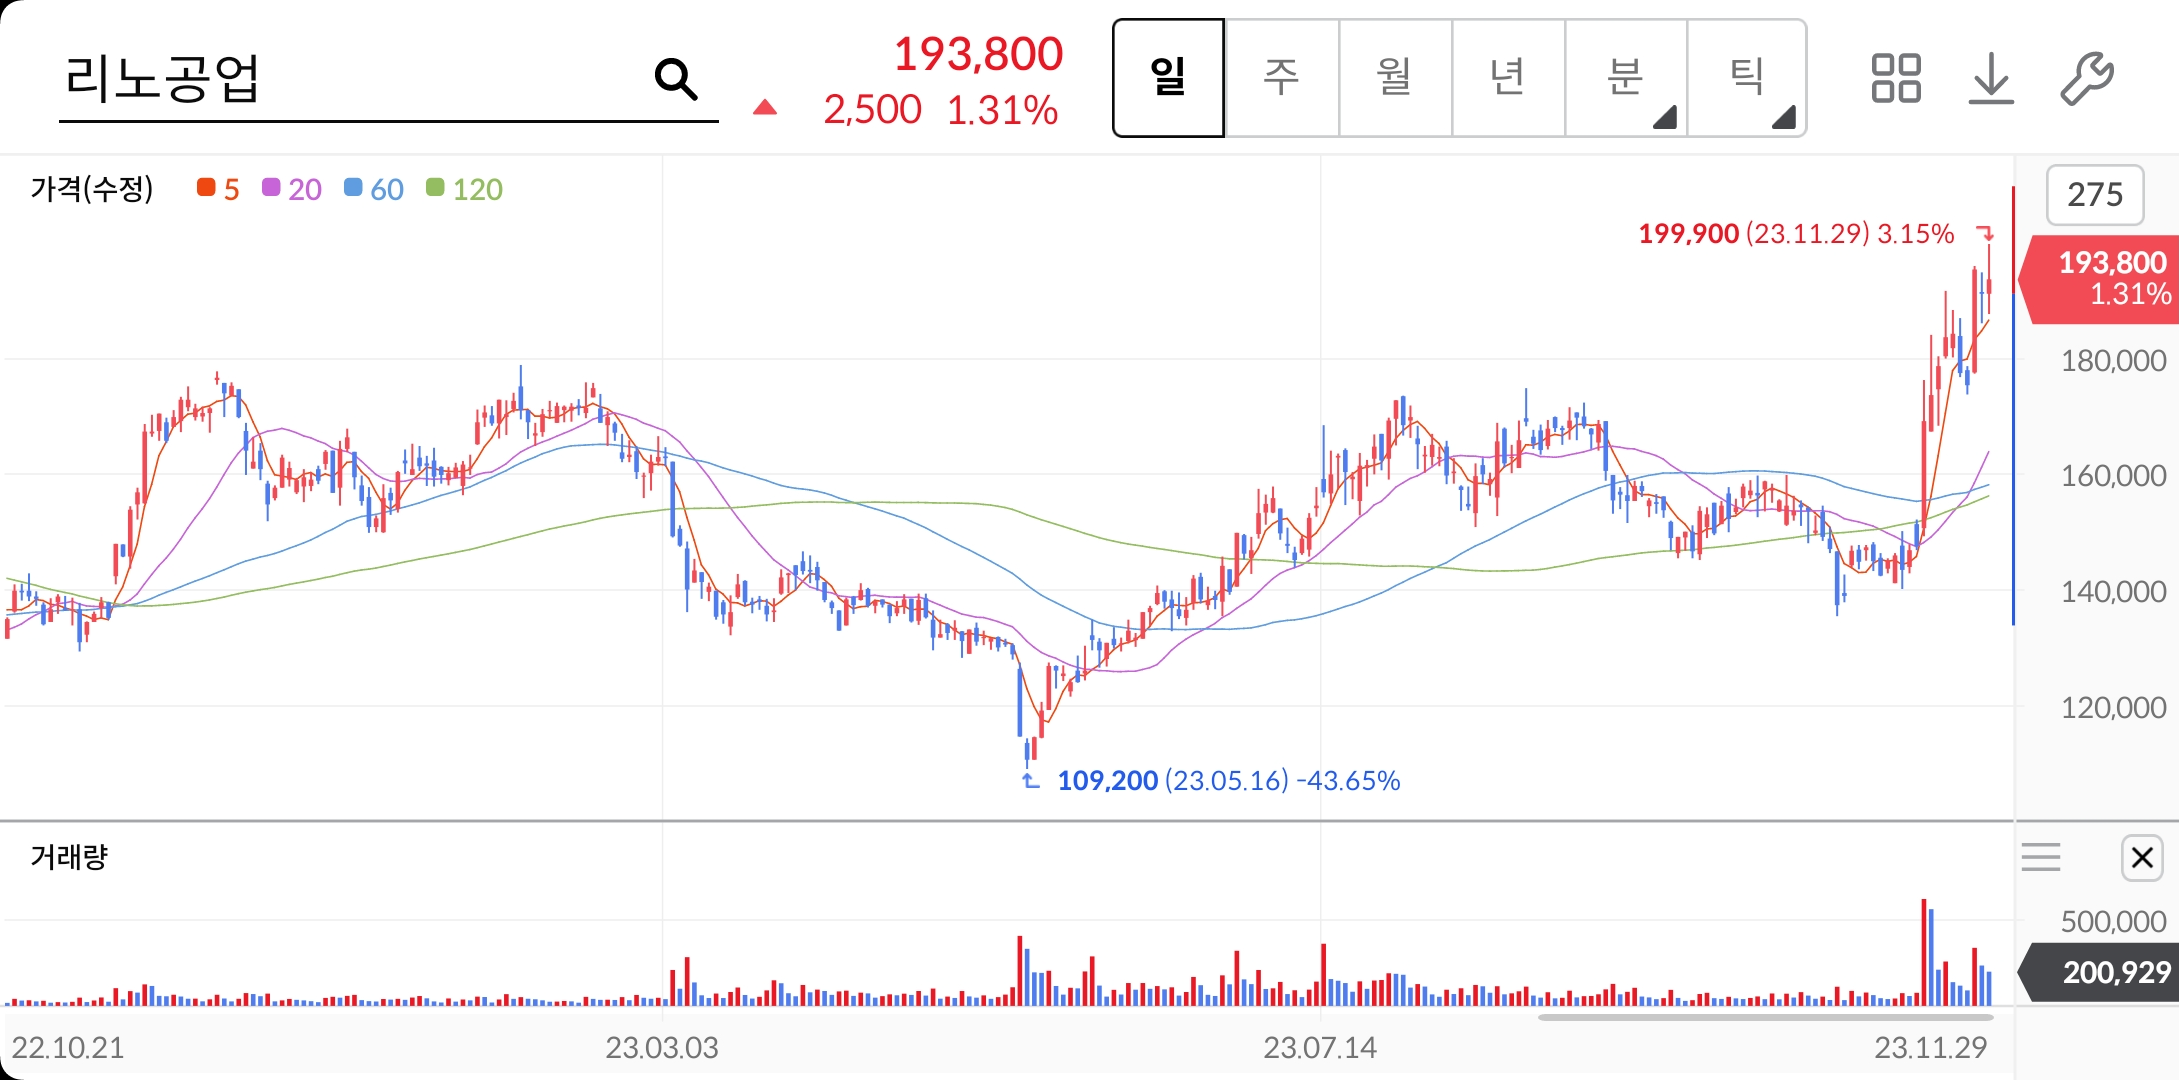Click the green 120-day average swatch
Screen dimensions: 2179x1080
coord(435,188)
